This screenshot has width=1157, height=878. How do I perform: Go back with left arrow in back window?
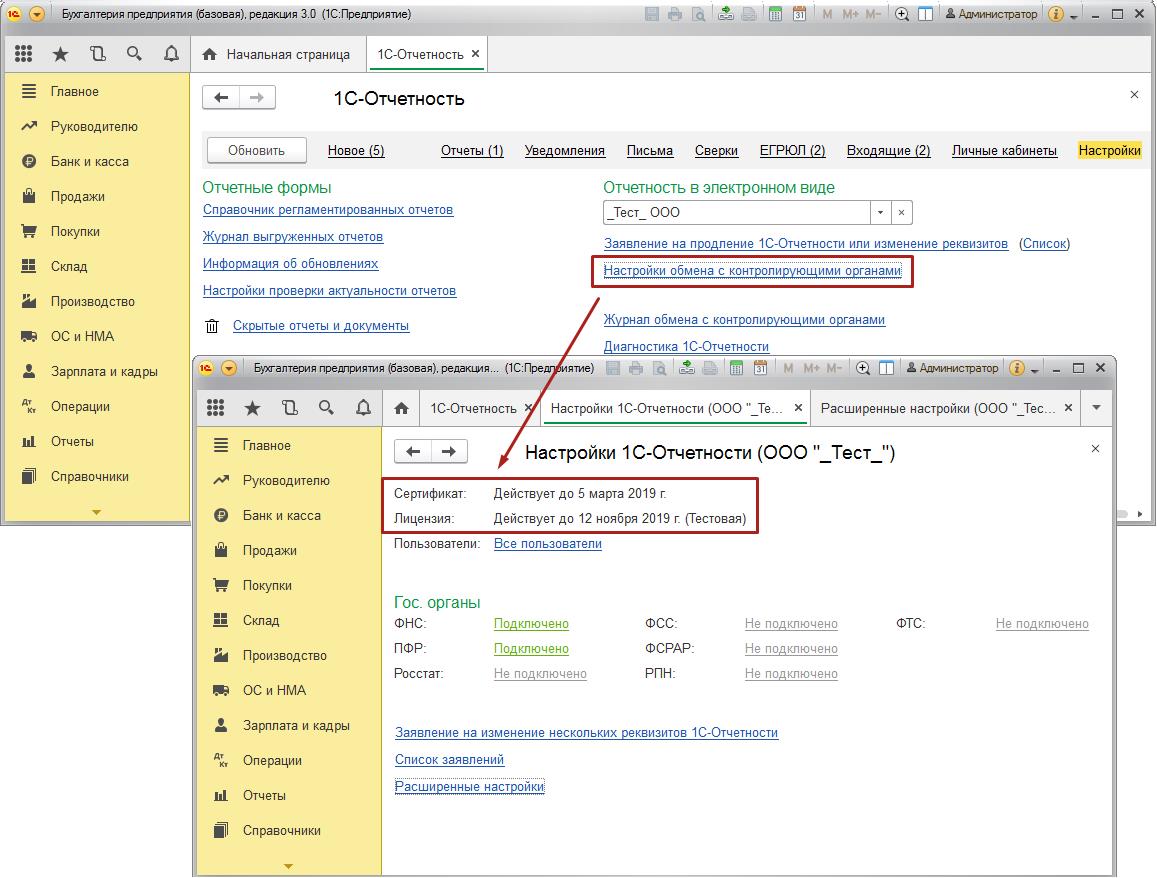pos(221,97)
